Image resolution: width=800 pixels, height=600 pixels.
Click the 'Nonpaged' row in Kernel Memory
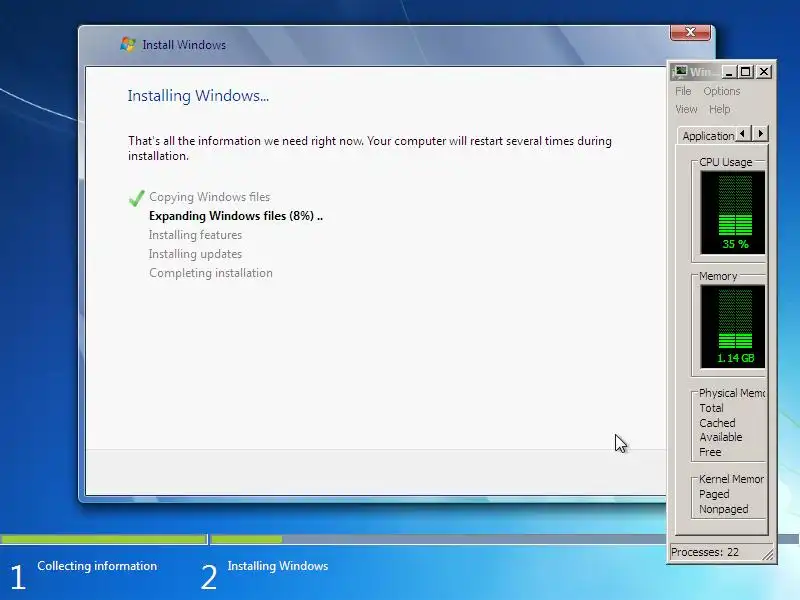[x=723, y=509]
